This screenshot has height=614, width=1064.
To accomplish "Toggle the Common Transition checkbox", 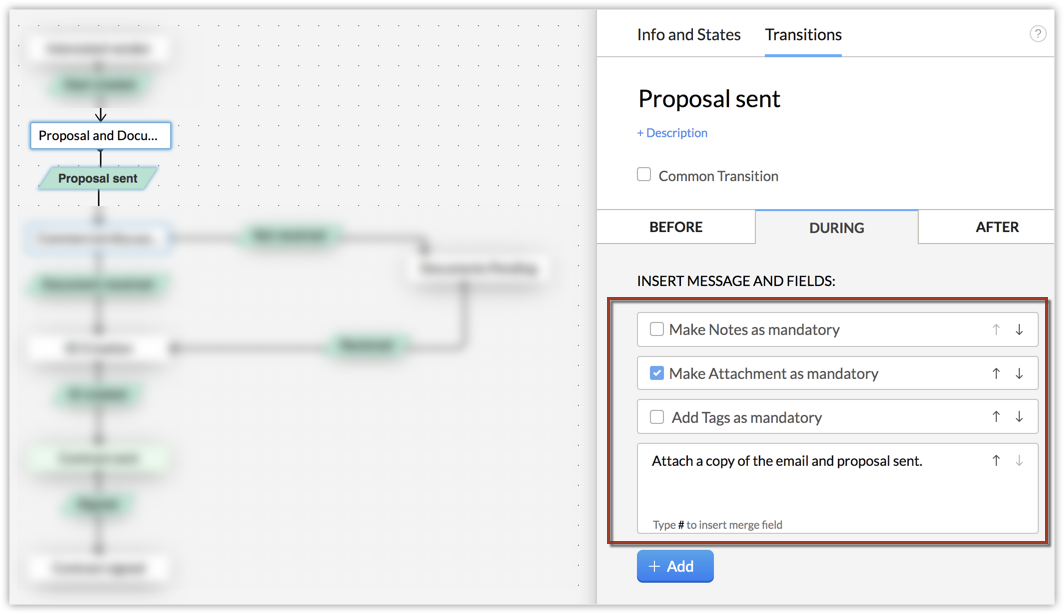I will coord(644,174).
